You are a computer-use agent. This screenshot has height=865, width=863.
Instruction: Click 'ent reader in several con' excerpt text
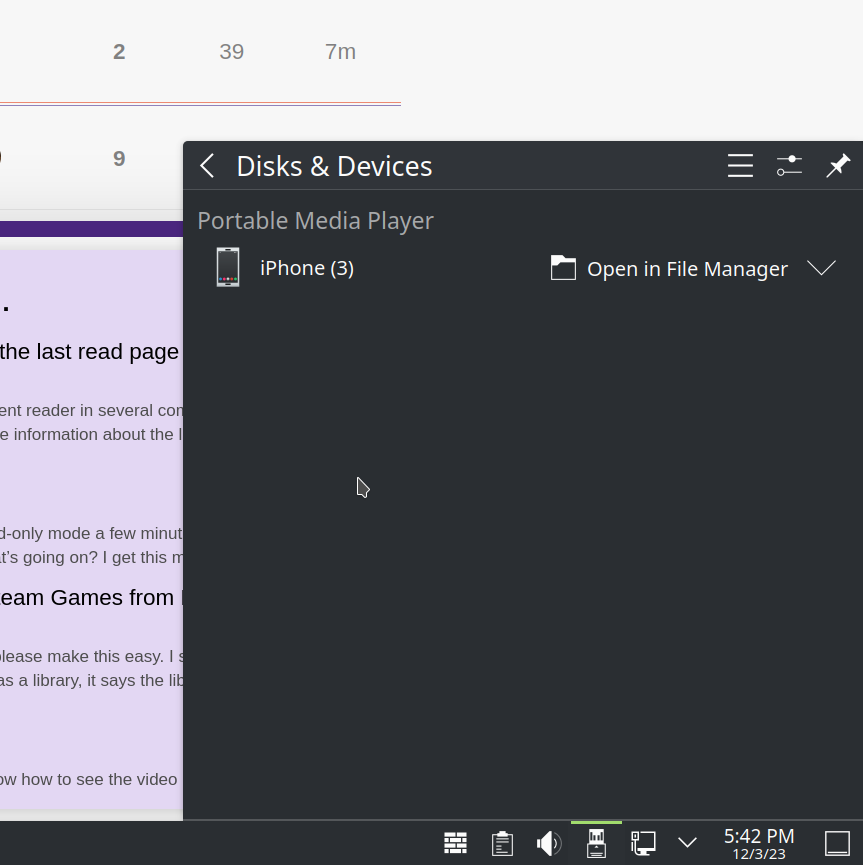(x=91, y=410)
